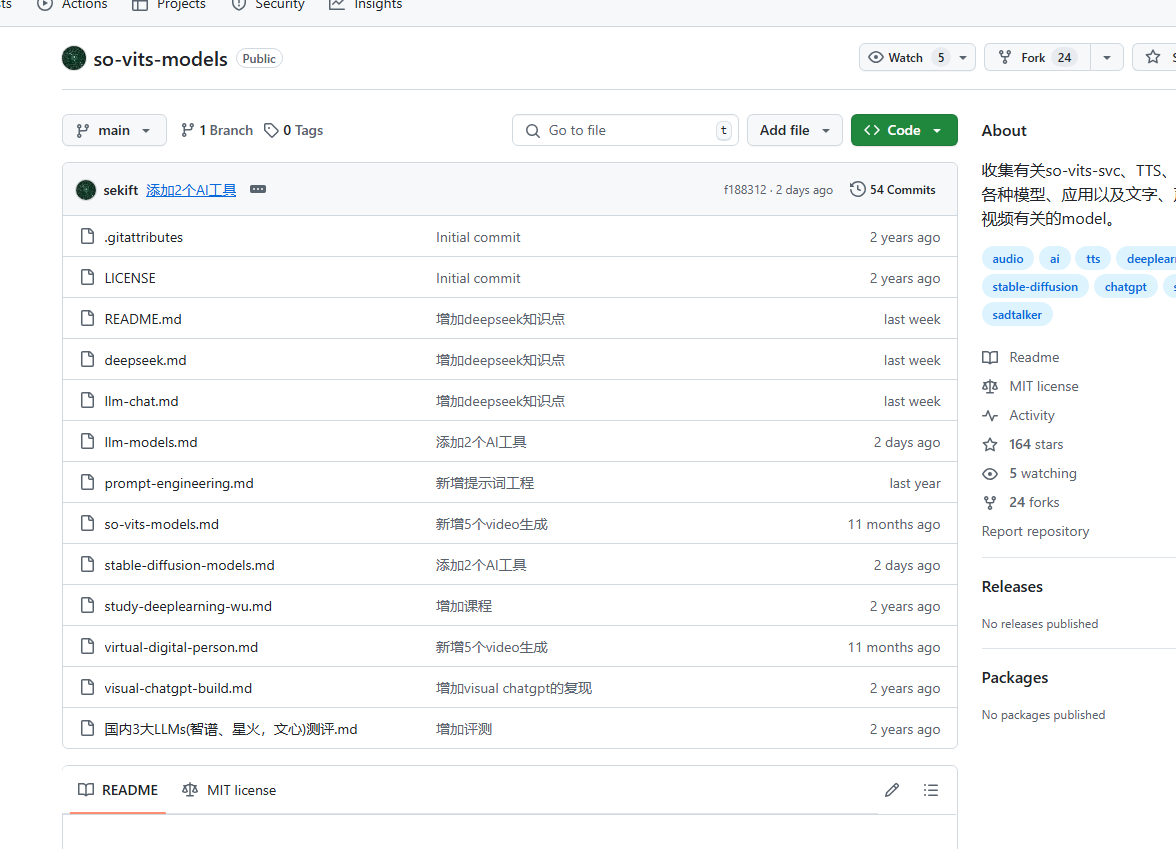Open the Actions tab
1176x849 pixels.
(x=73, y=4)
